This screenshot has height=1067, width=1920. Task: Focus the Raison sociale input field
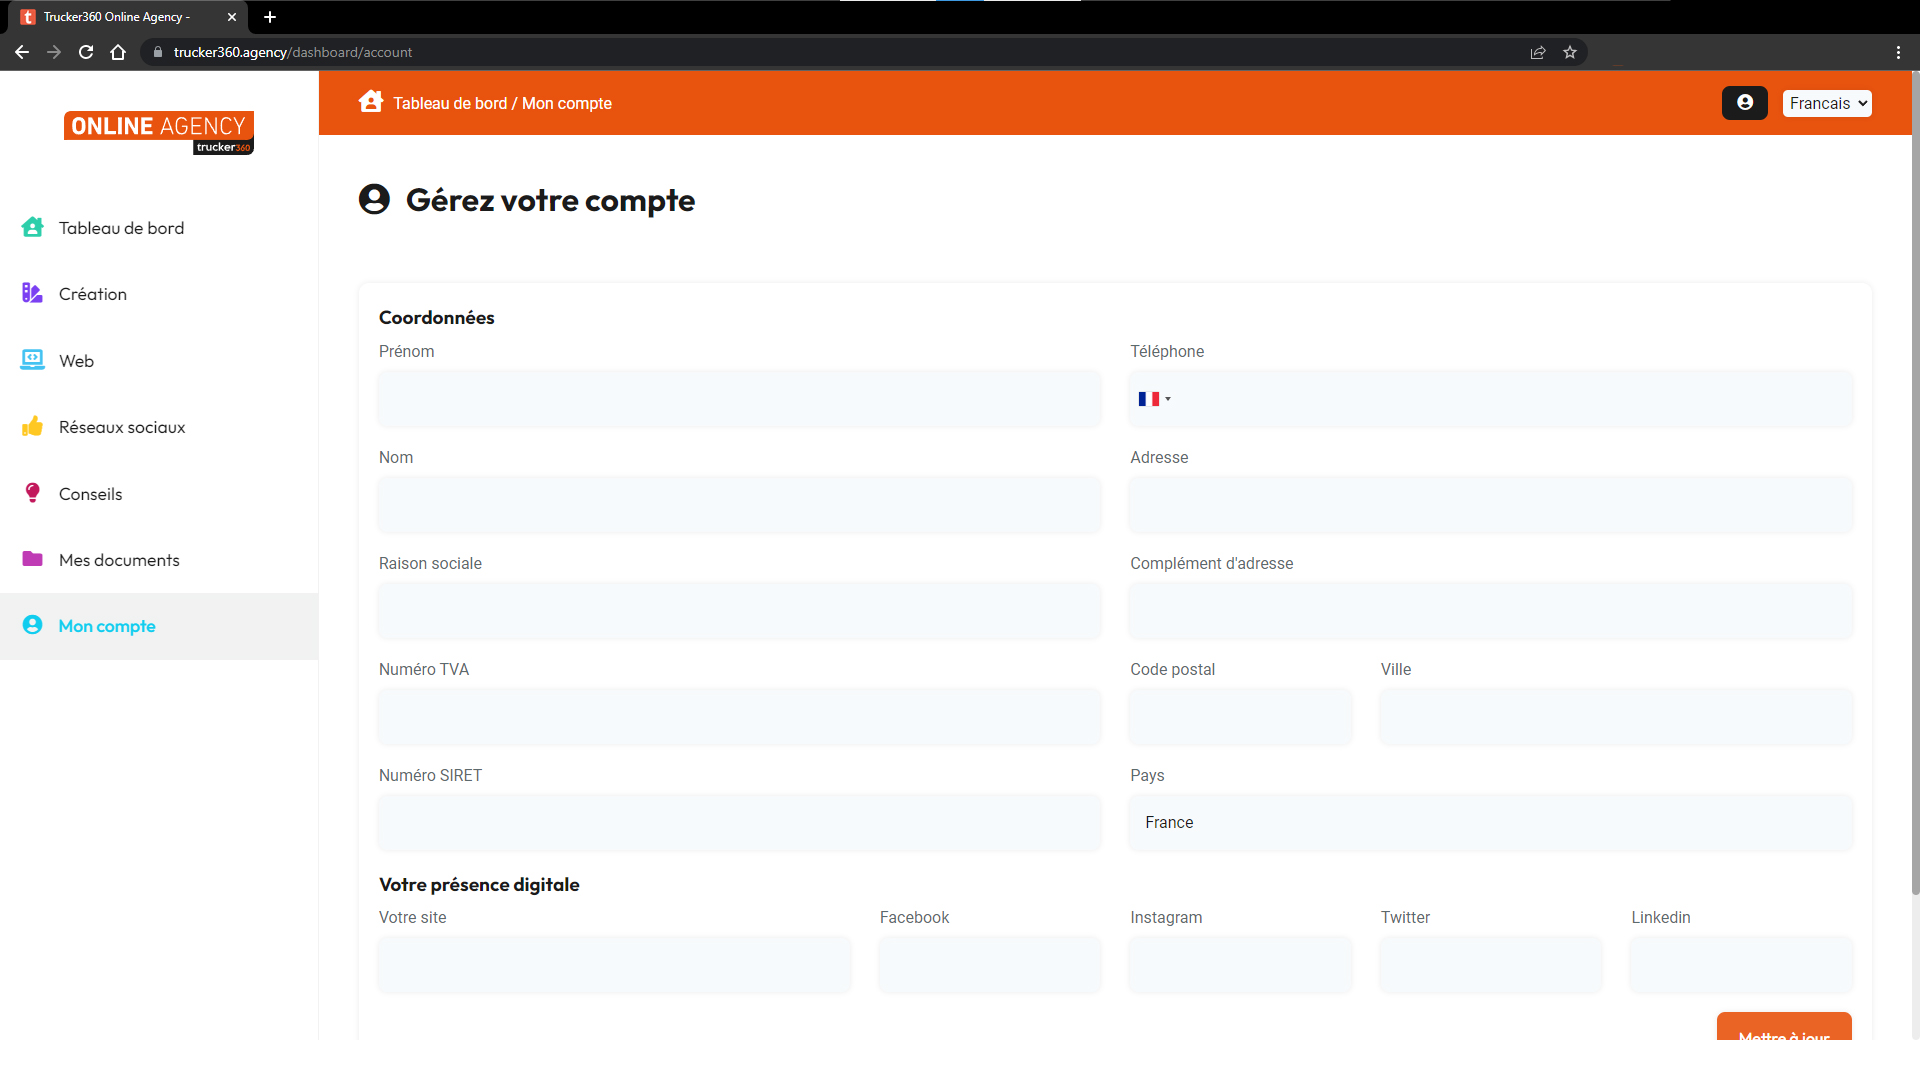click(740, 611)
